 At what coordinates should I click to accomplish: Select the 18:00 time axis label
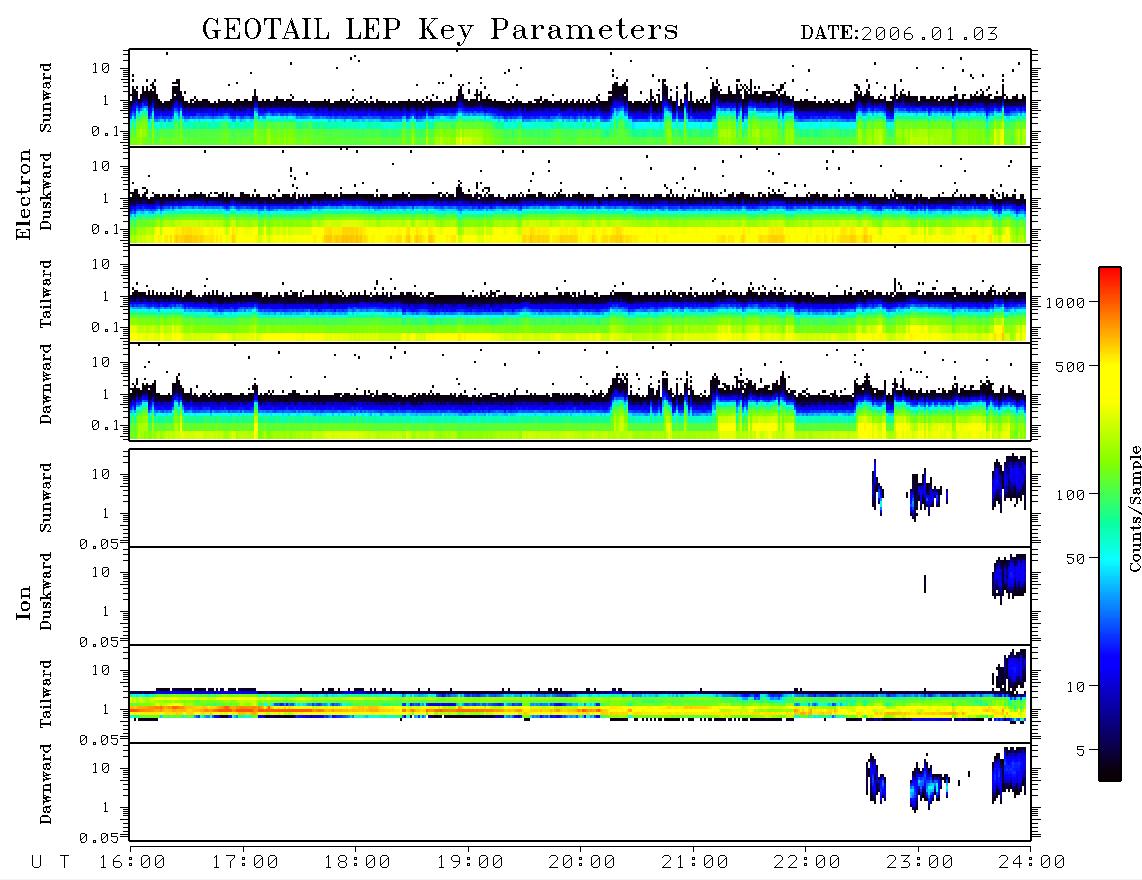358,862
